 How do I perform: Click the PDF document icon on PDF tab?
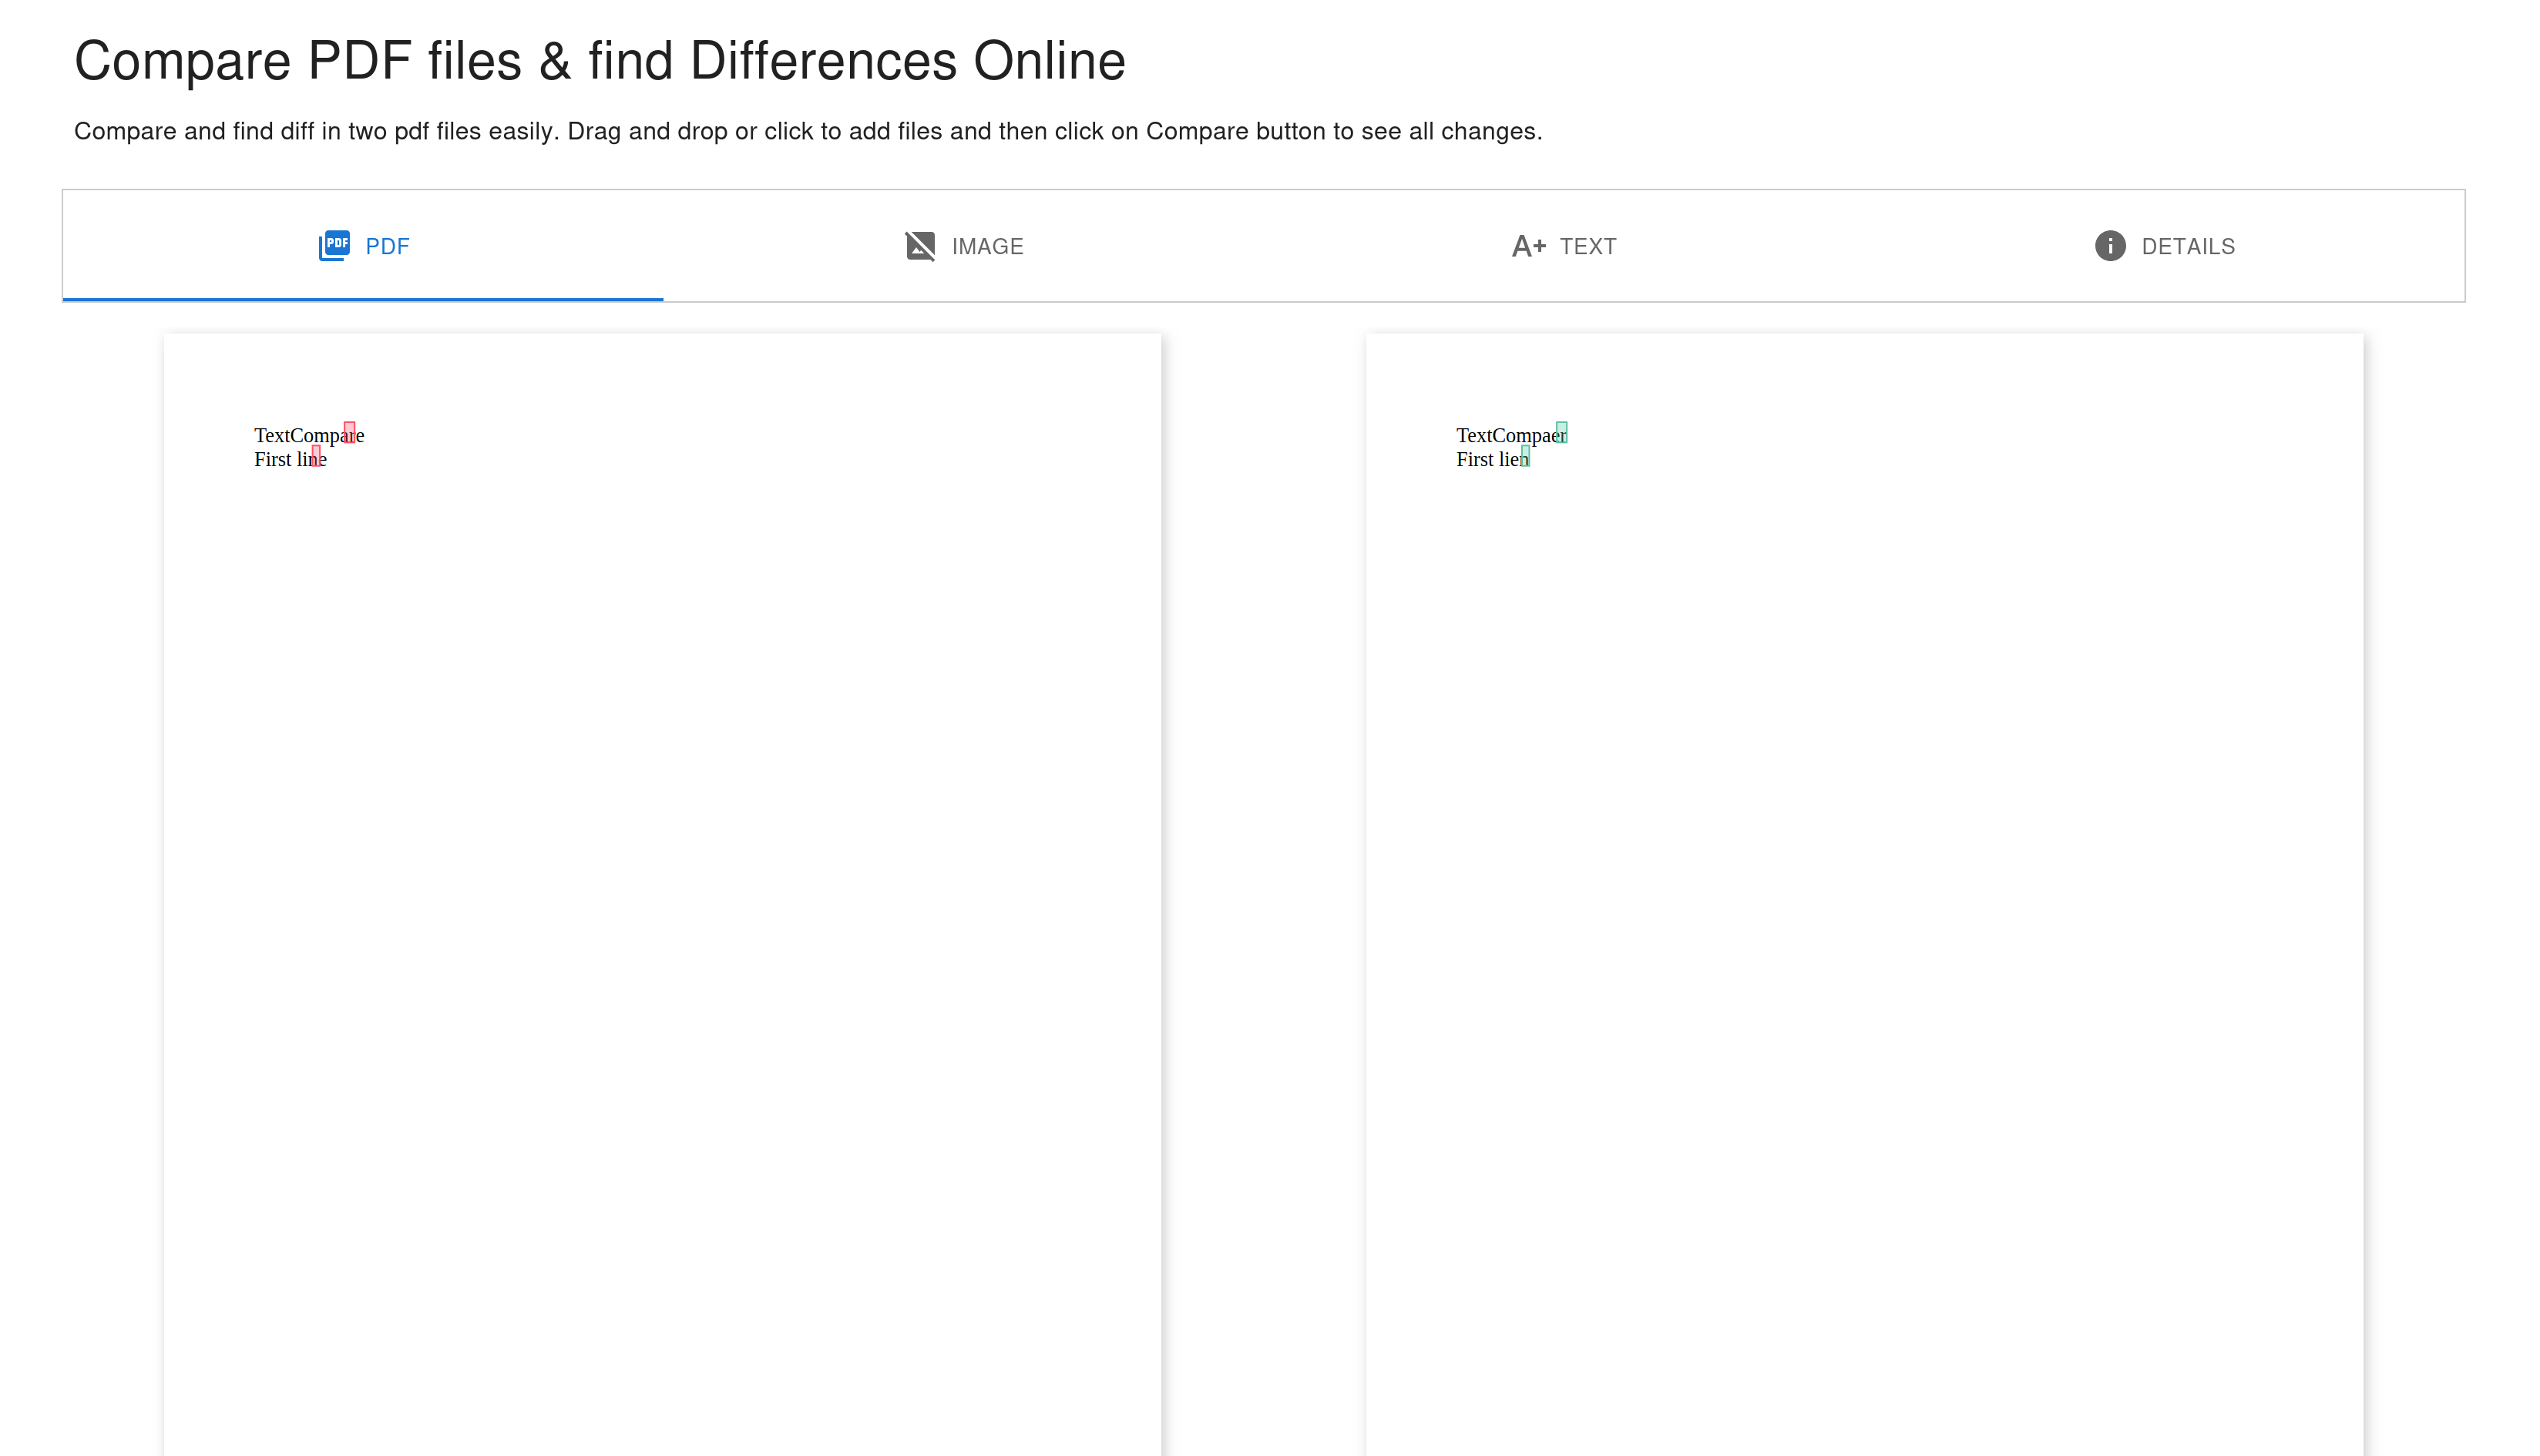click(x=334, y=245)
